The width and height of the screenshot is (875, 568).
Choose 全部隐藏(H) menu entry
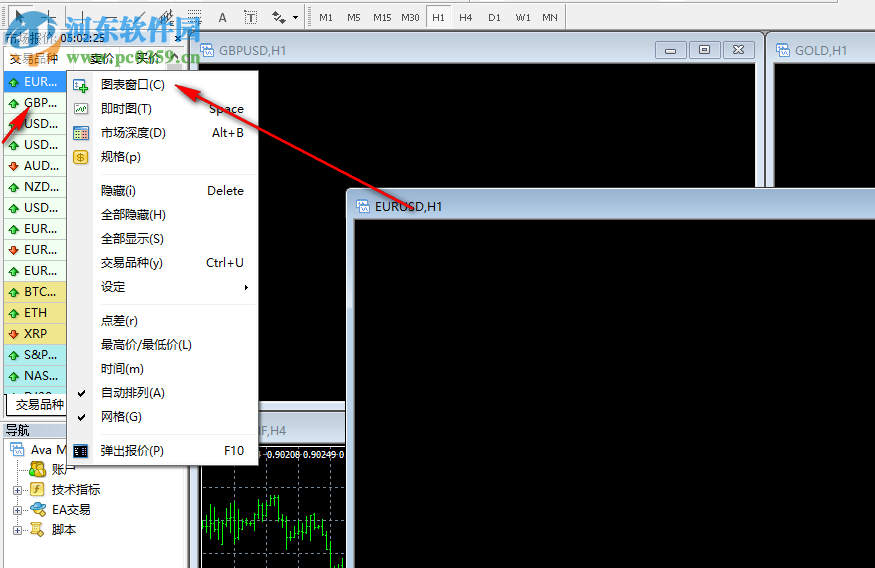pyautogui.click(x=162, y=215)
